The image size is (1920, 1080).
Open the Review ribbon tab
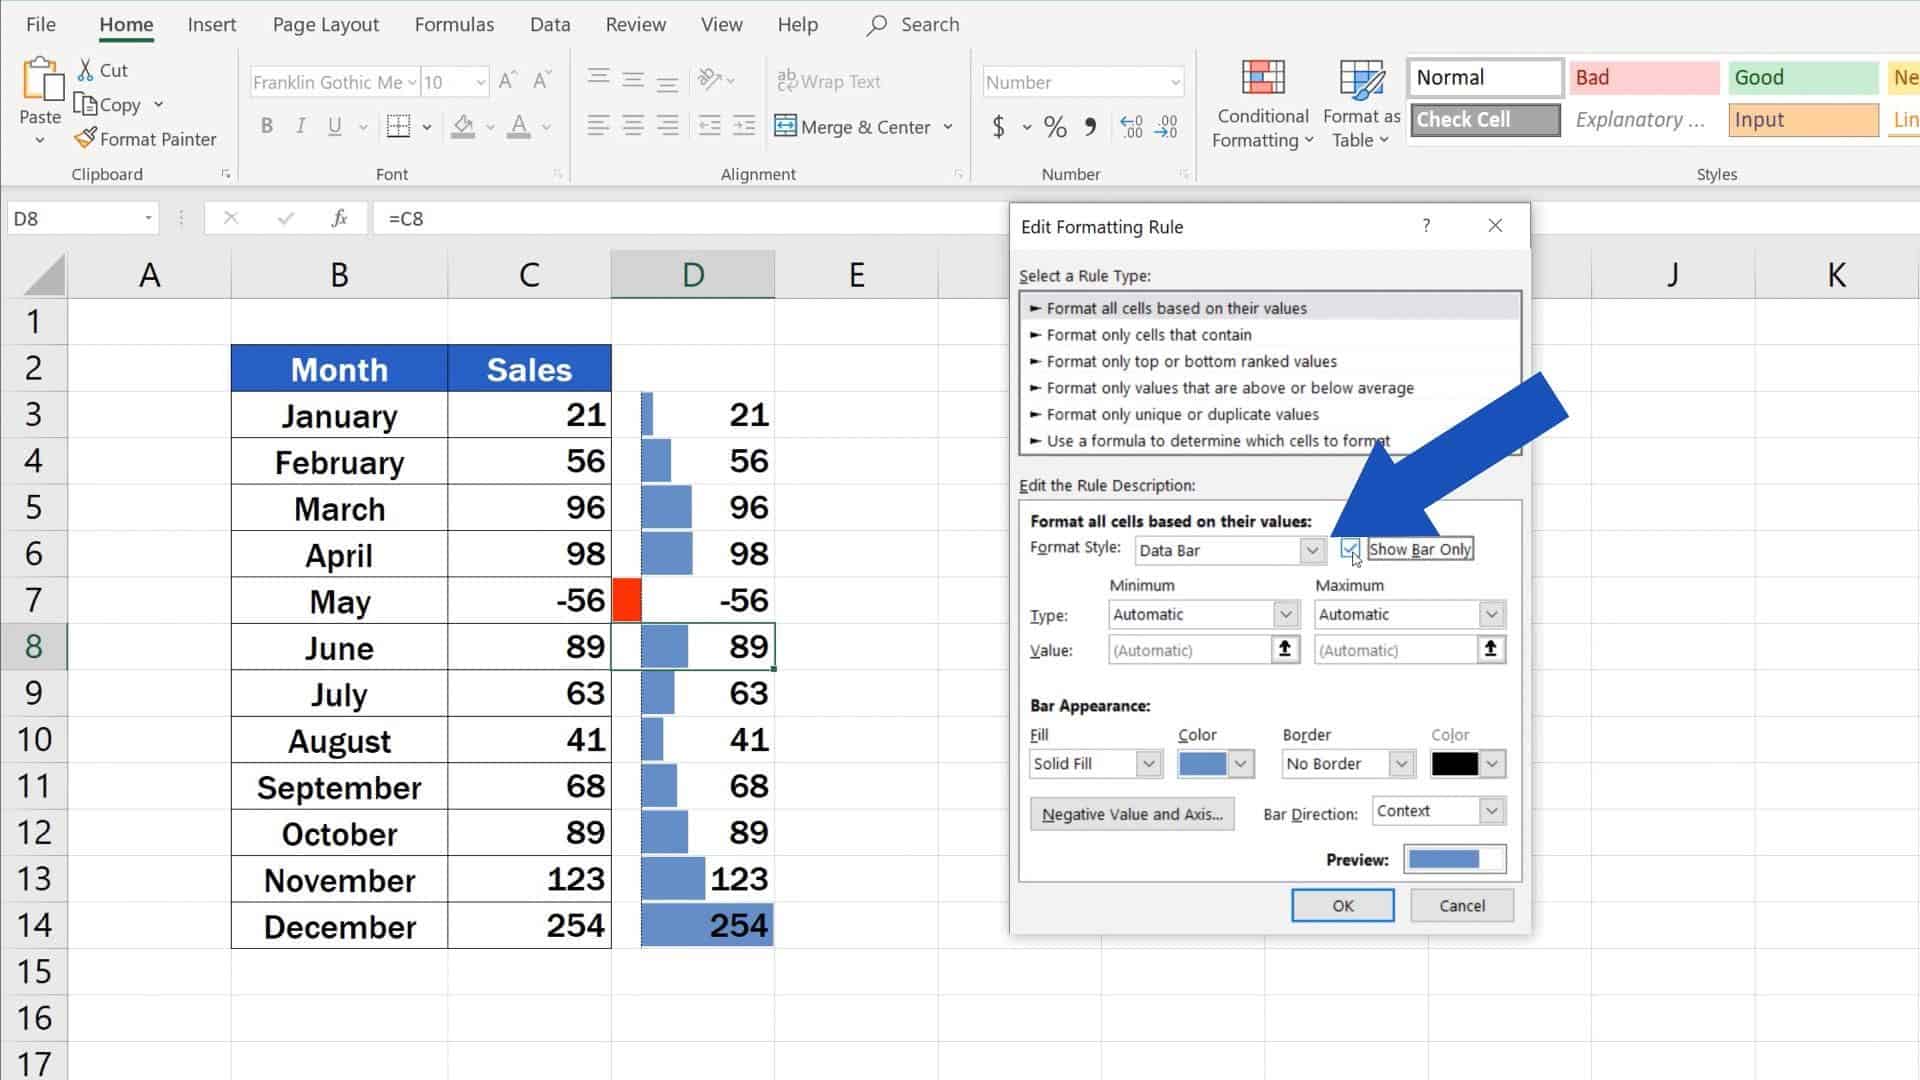coord(635,24)
